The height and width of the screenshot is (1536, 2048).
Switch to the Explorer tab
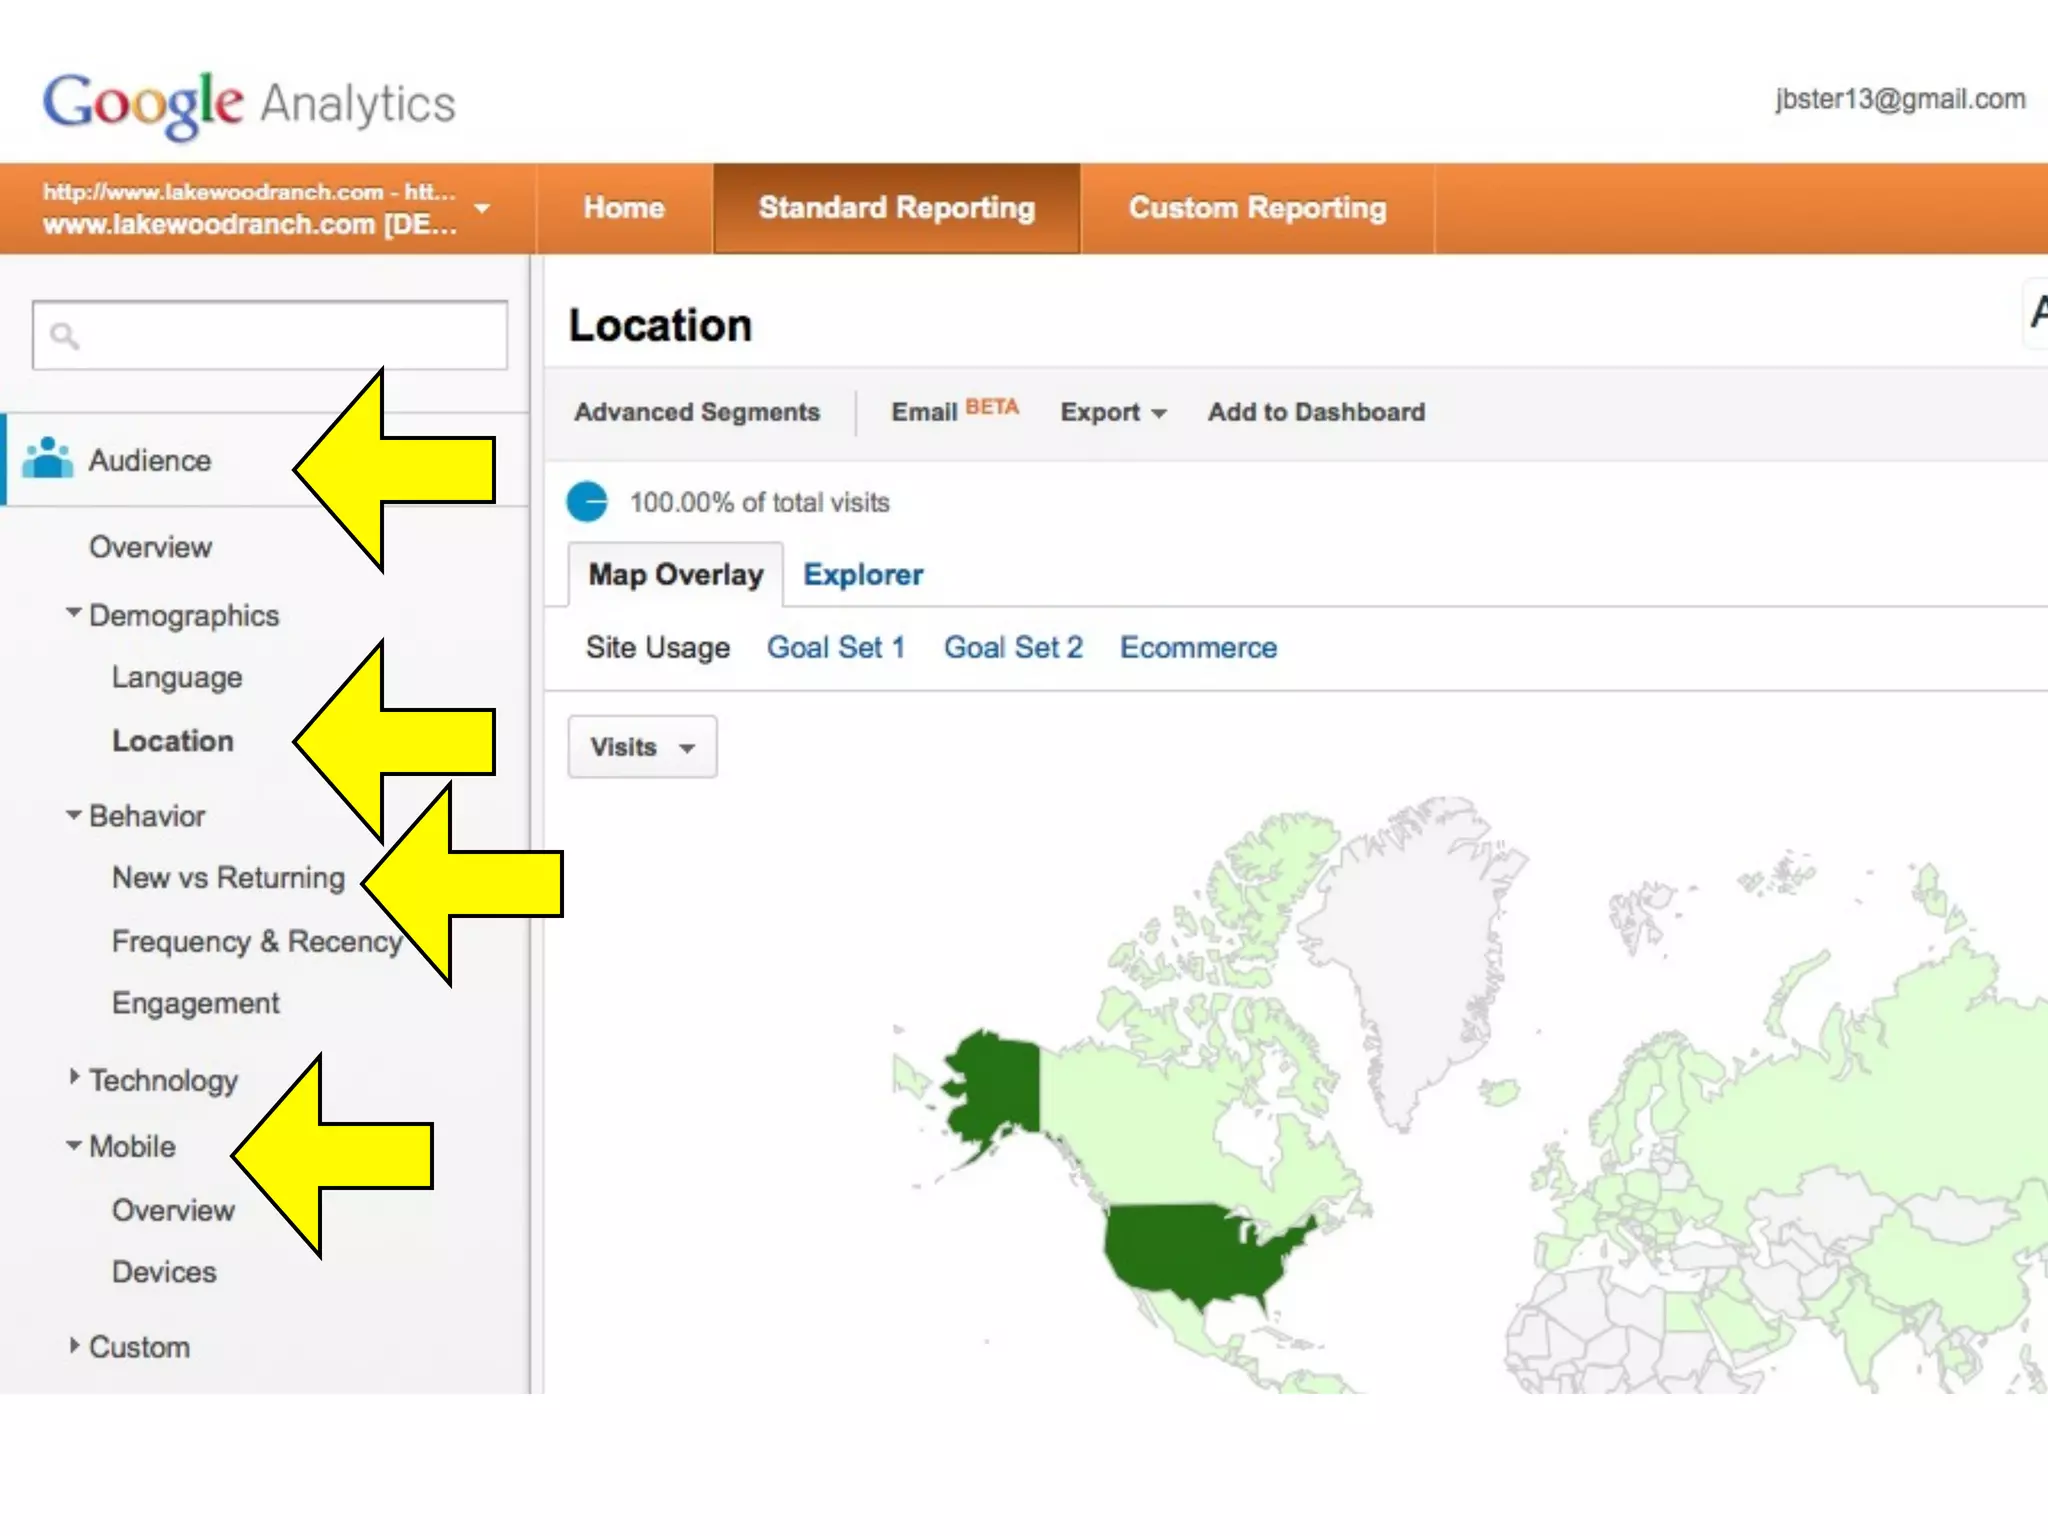click(863, 575)
